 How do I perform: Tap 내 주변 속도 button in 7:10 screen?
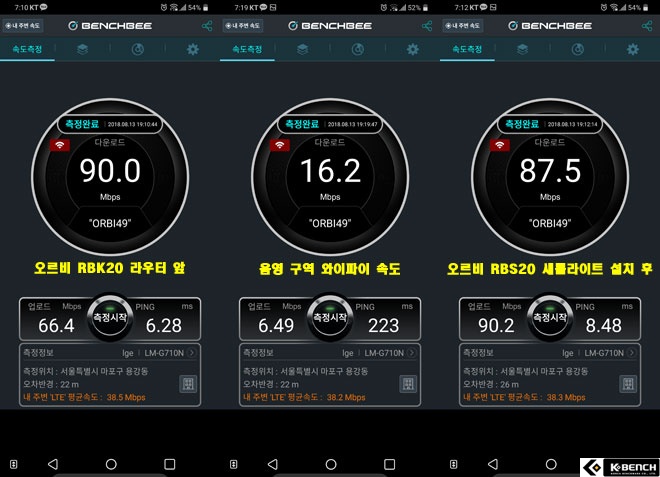pyautogui.click(x=22, y=26)
